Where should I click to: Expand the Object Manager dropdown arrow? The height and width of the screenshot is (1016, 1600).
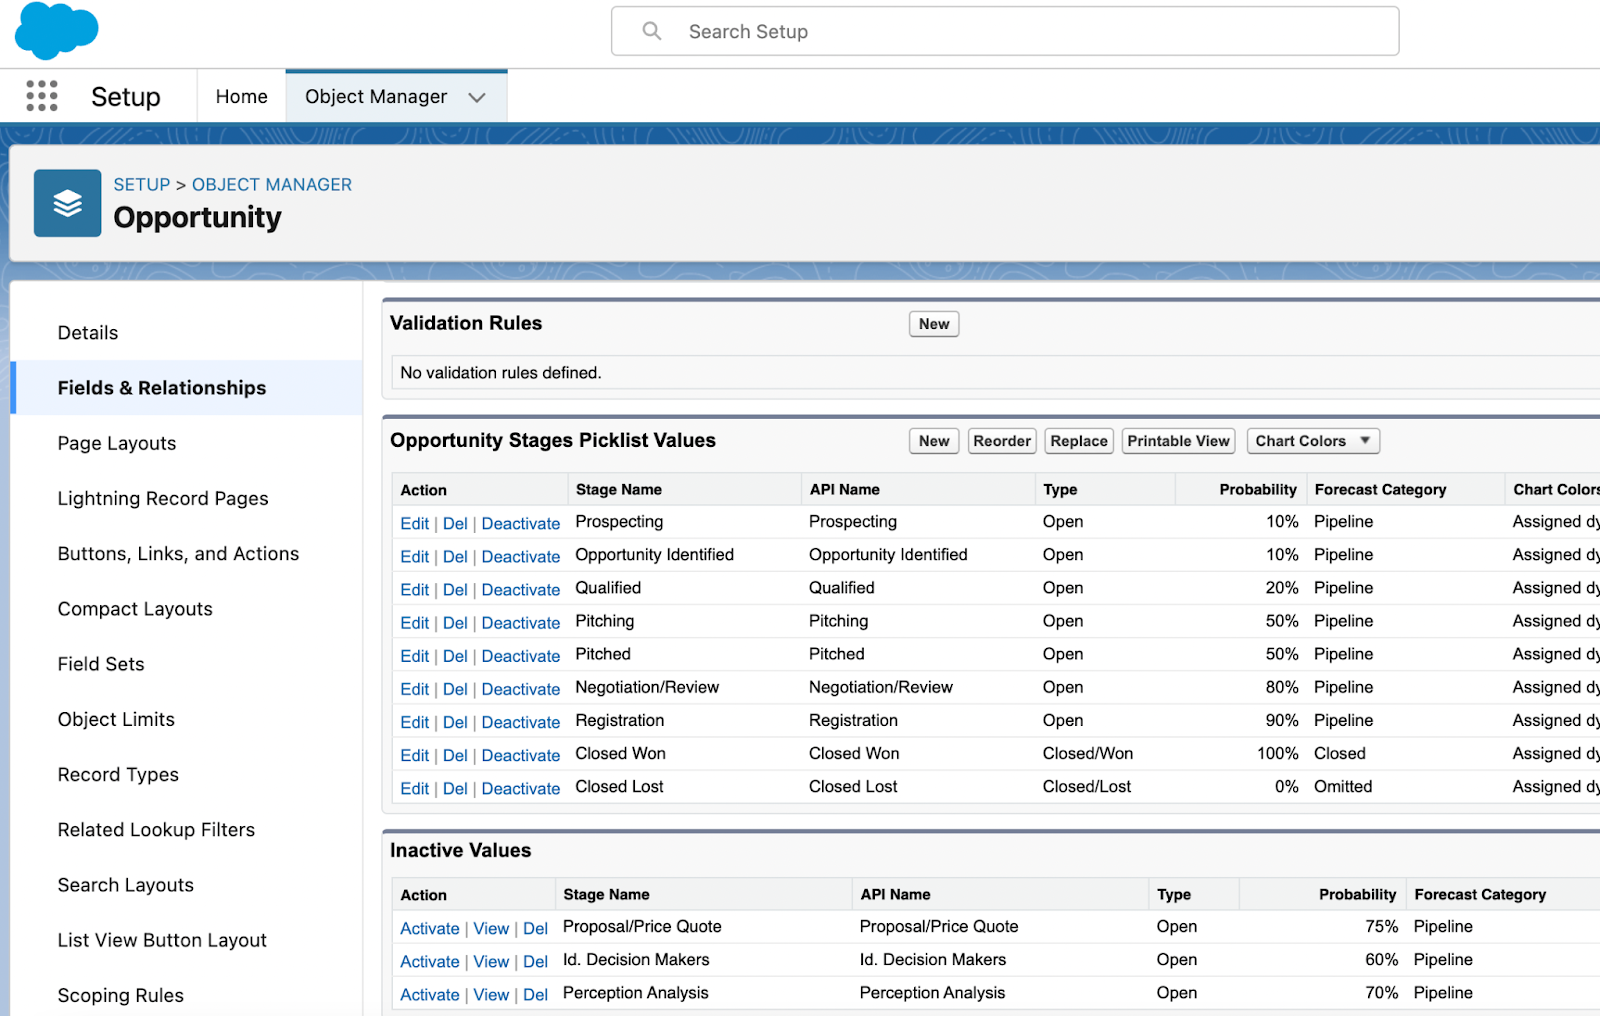tap(477, 96)
